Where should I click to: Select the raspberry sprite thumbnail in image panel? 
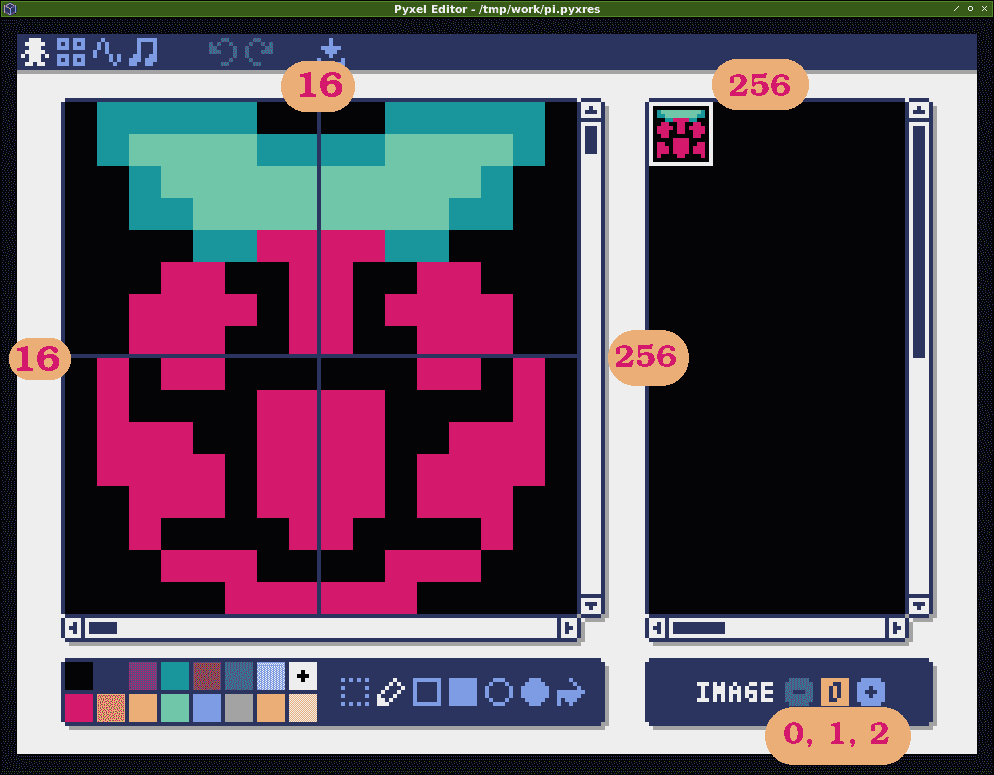(x=681, y=134)
